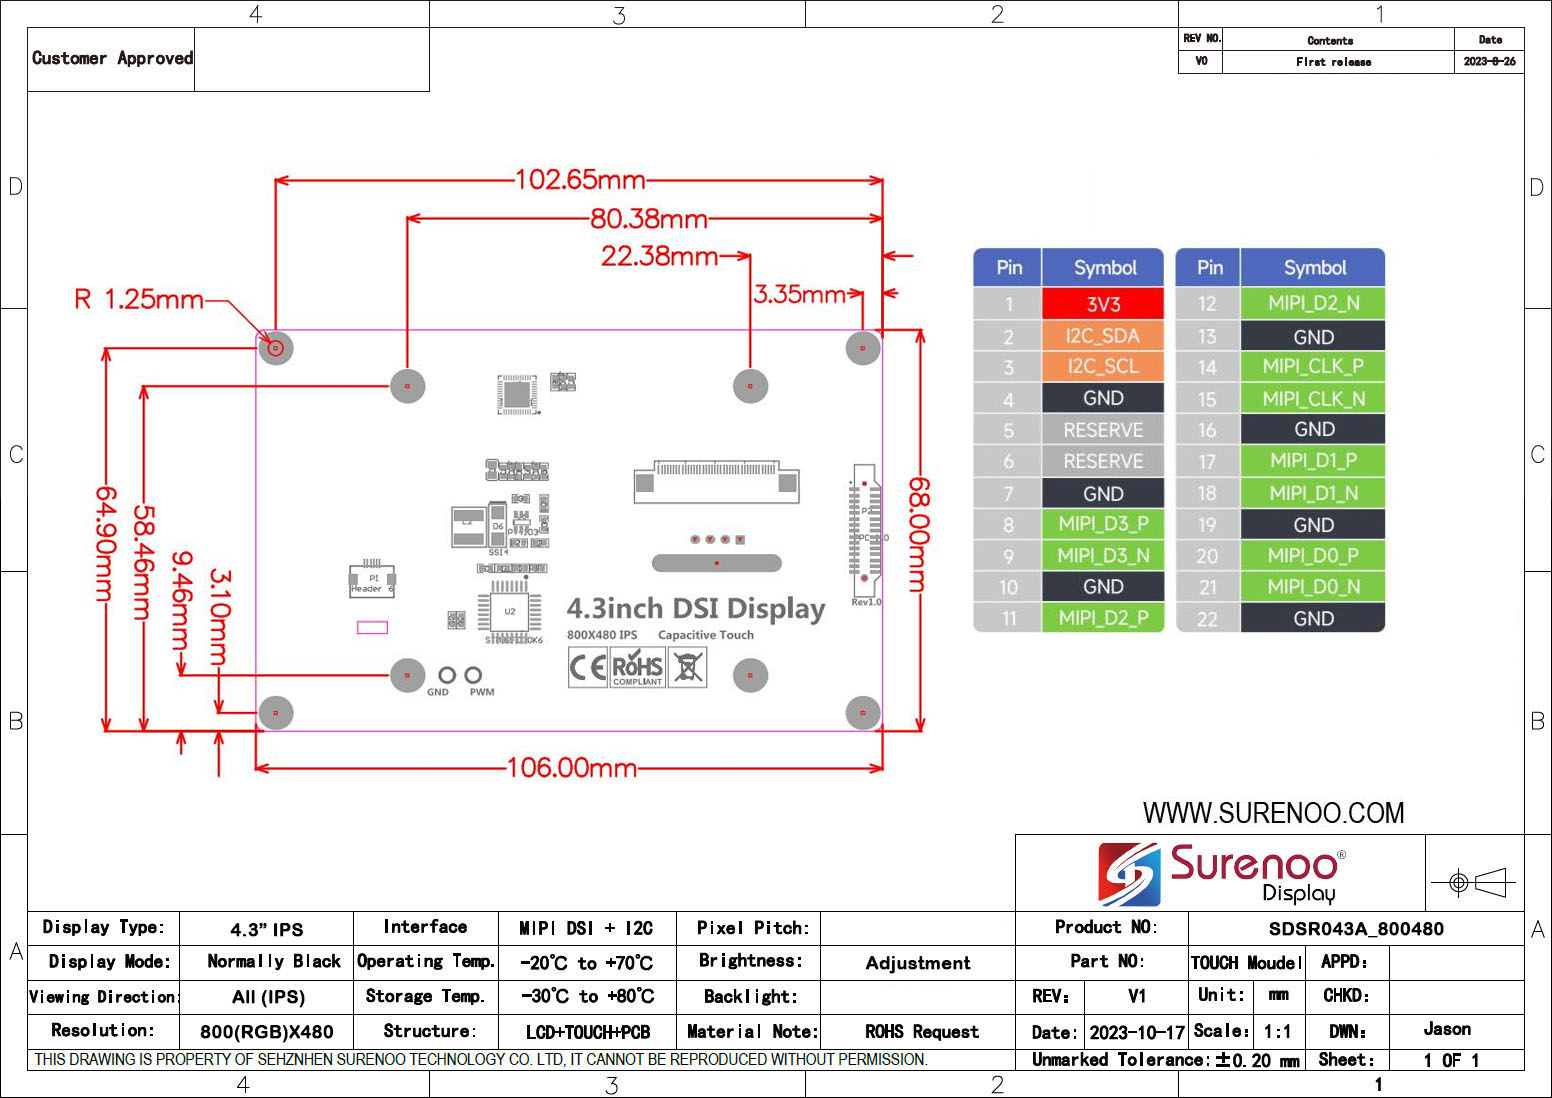Click the top-left mounting hole with red ring

[276, 348]
